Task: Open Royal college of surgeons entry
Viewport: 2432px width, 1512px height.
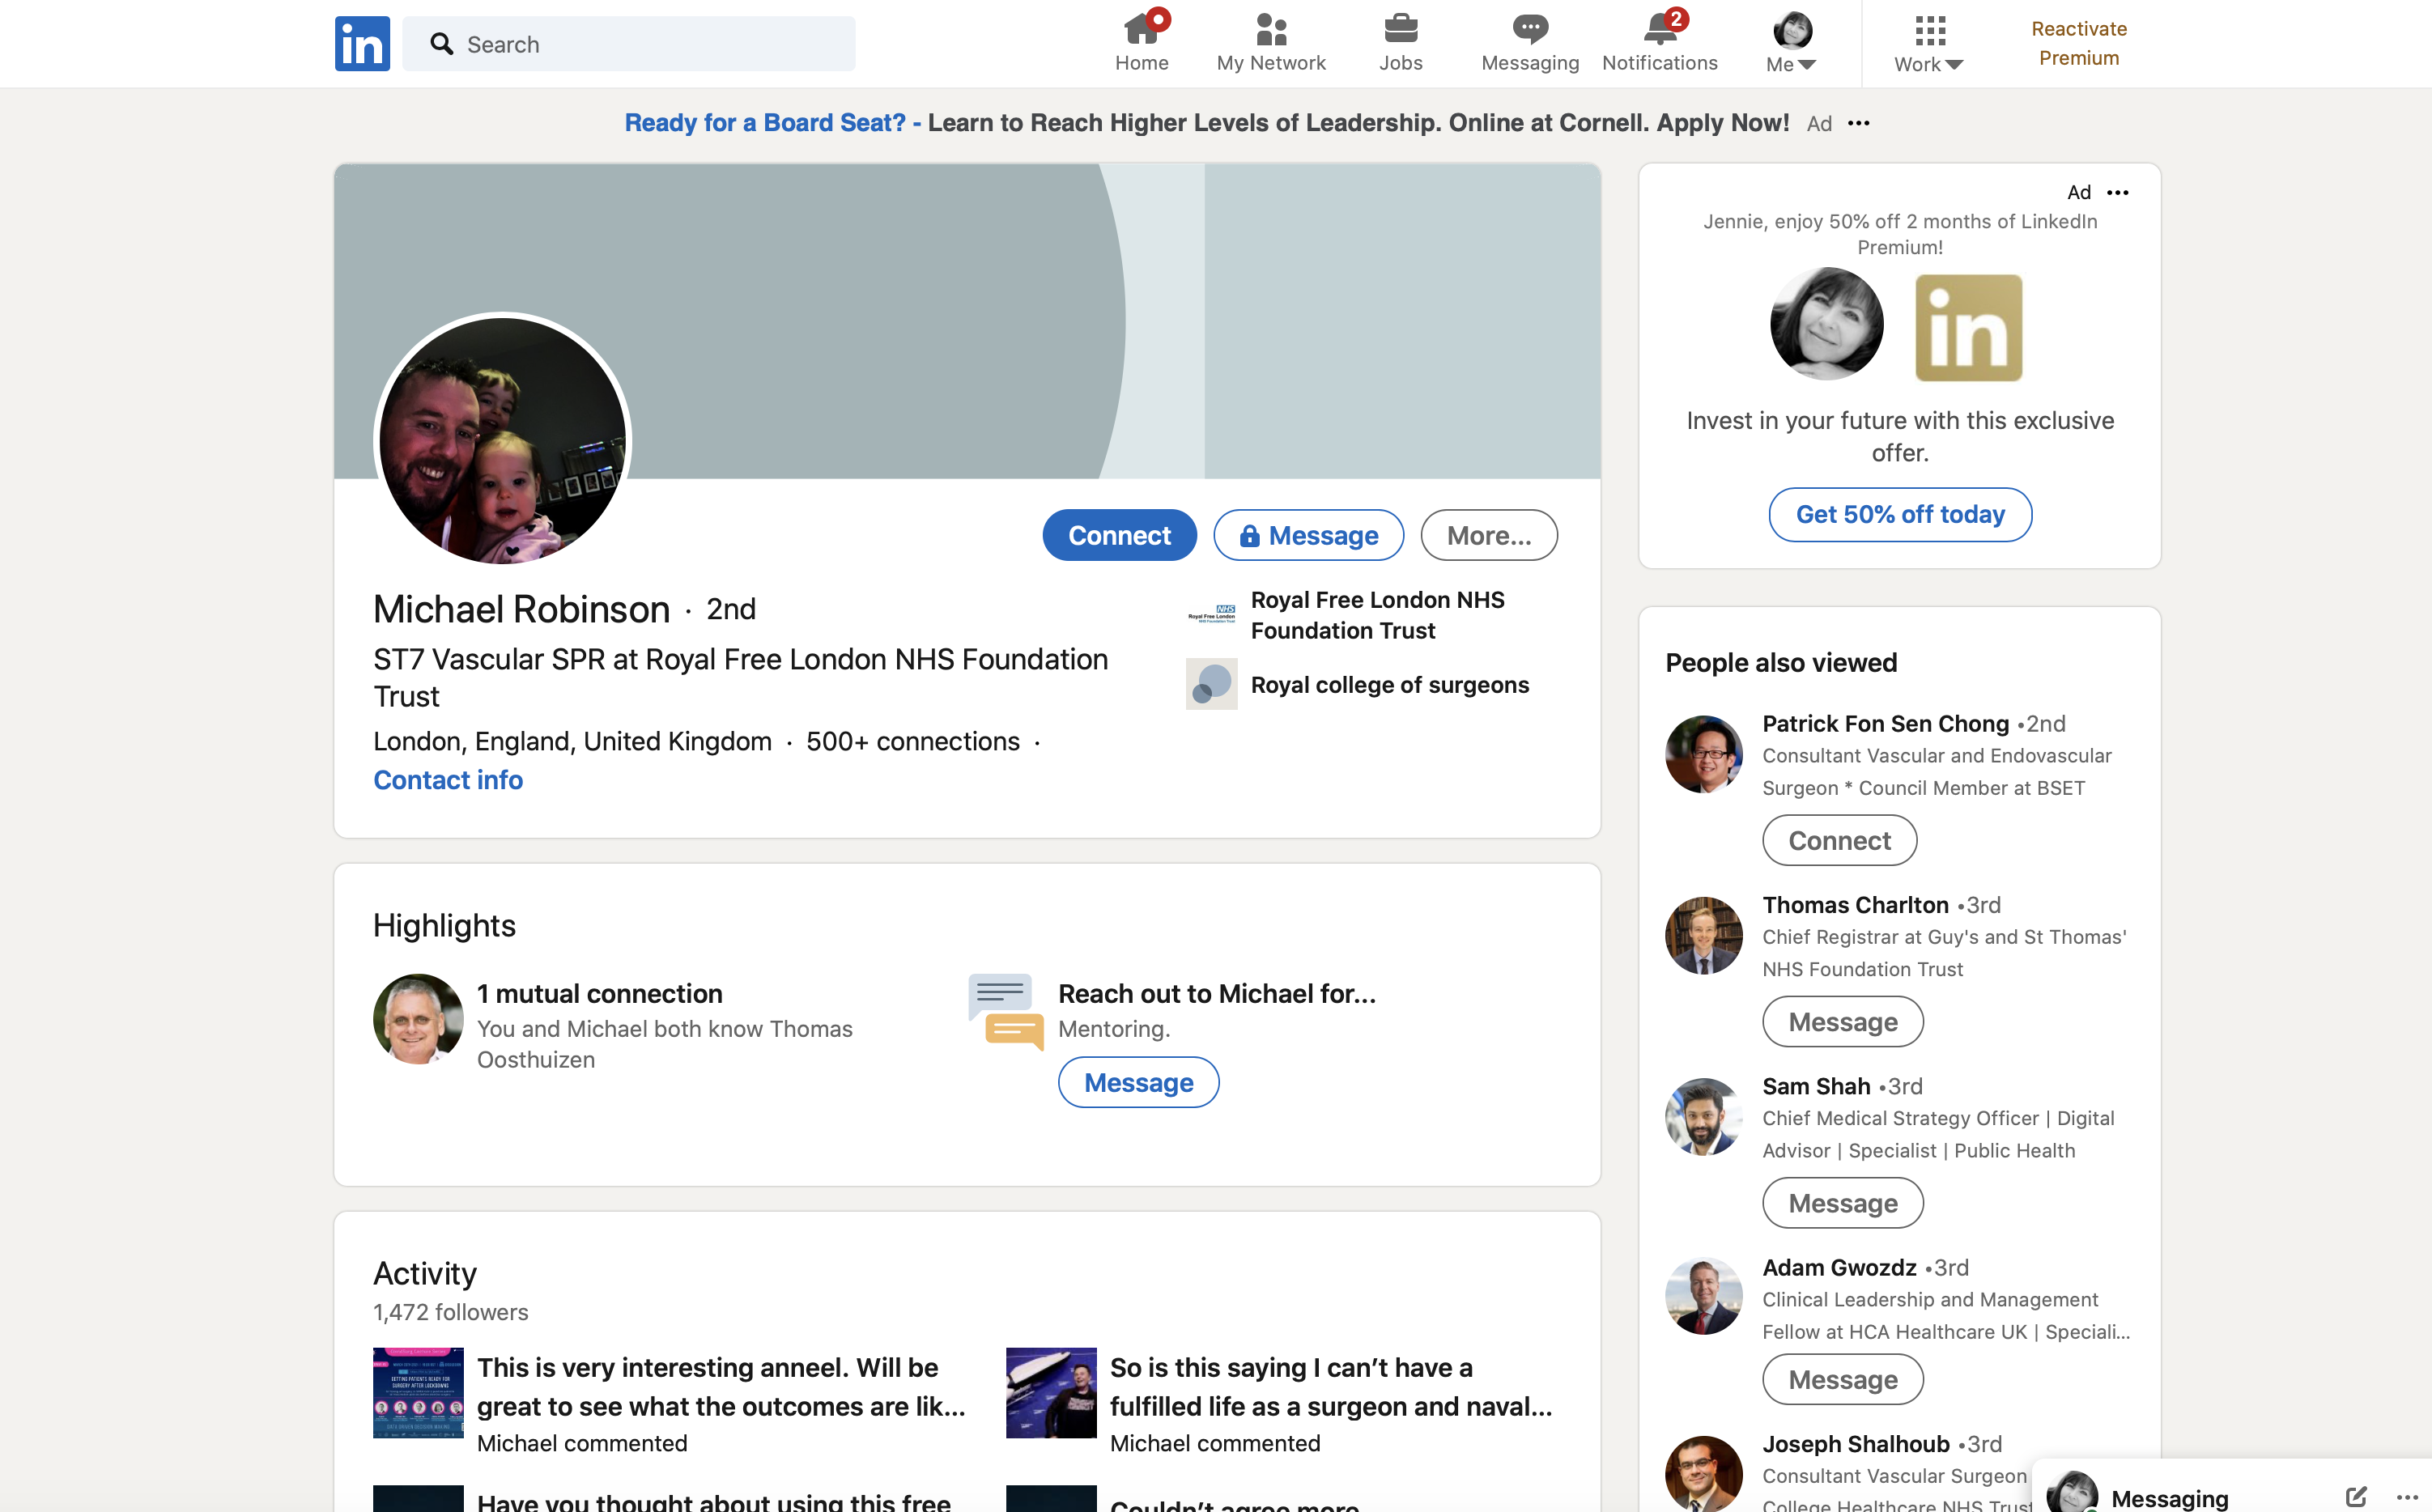Action: coord(1390,685)
